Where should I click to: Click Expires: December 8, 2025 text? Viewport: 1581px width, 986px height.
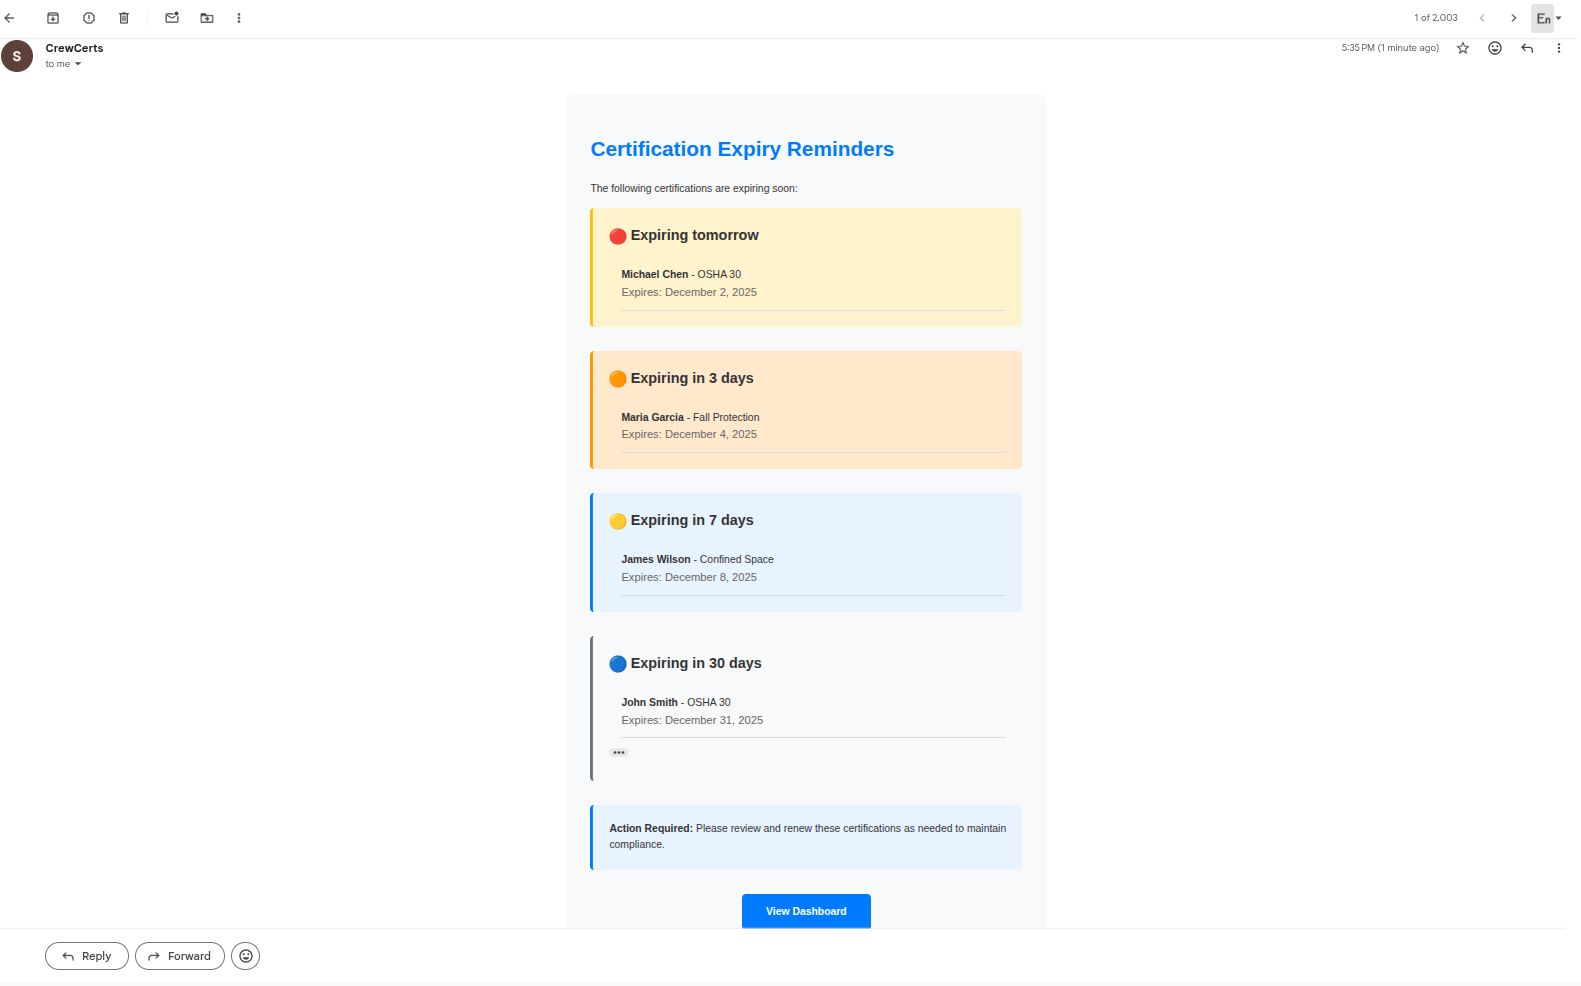click(689, 577)
